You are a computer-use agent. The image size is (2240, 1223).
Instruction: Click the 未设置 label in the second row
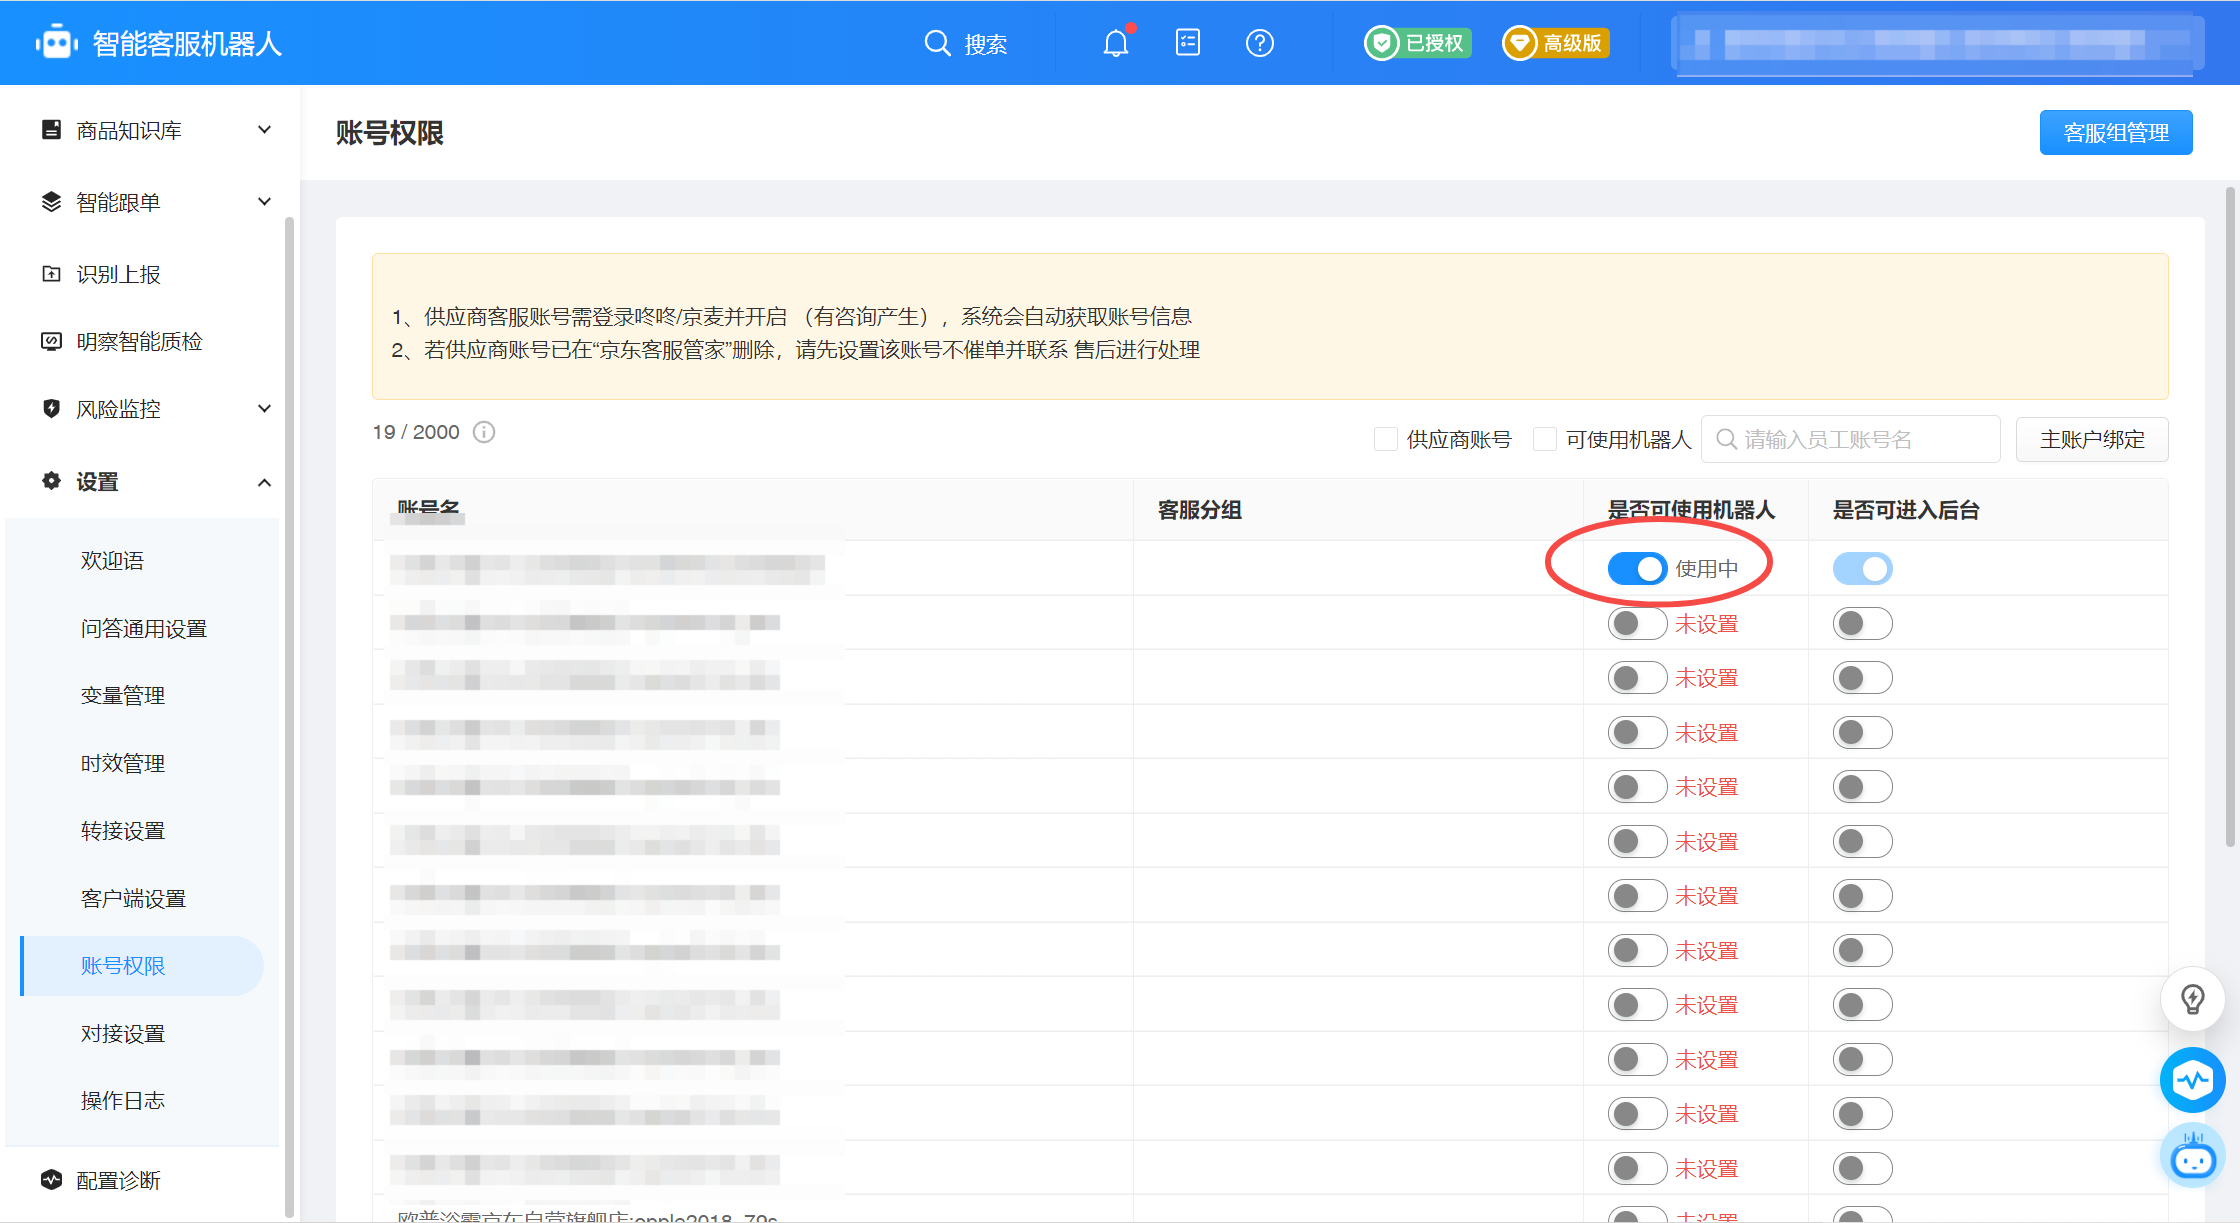click(x=1707, y=624)
